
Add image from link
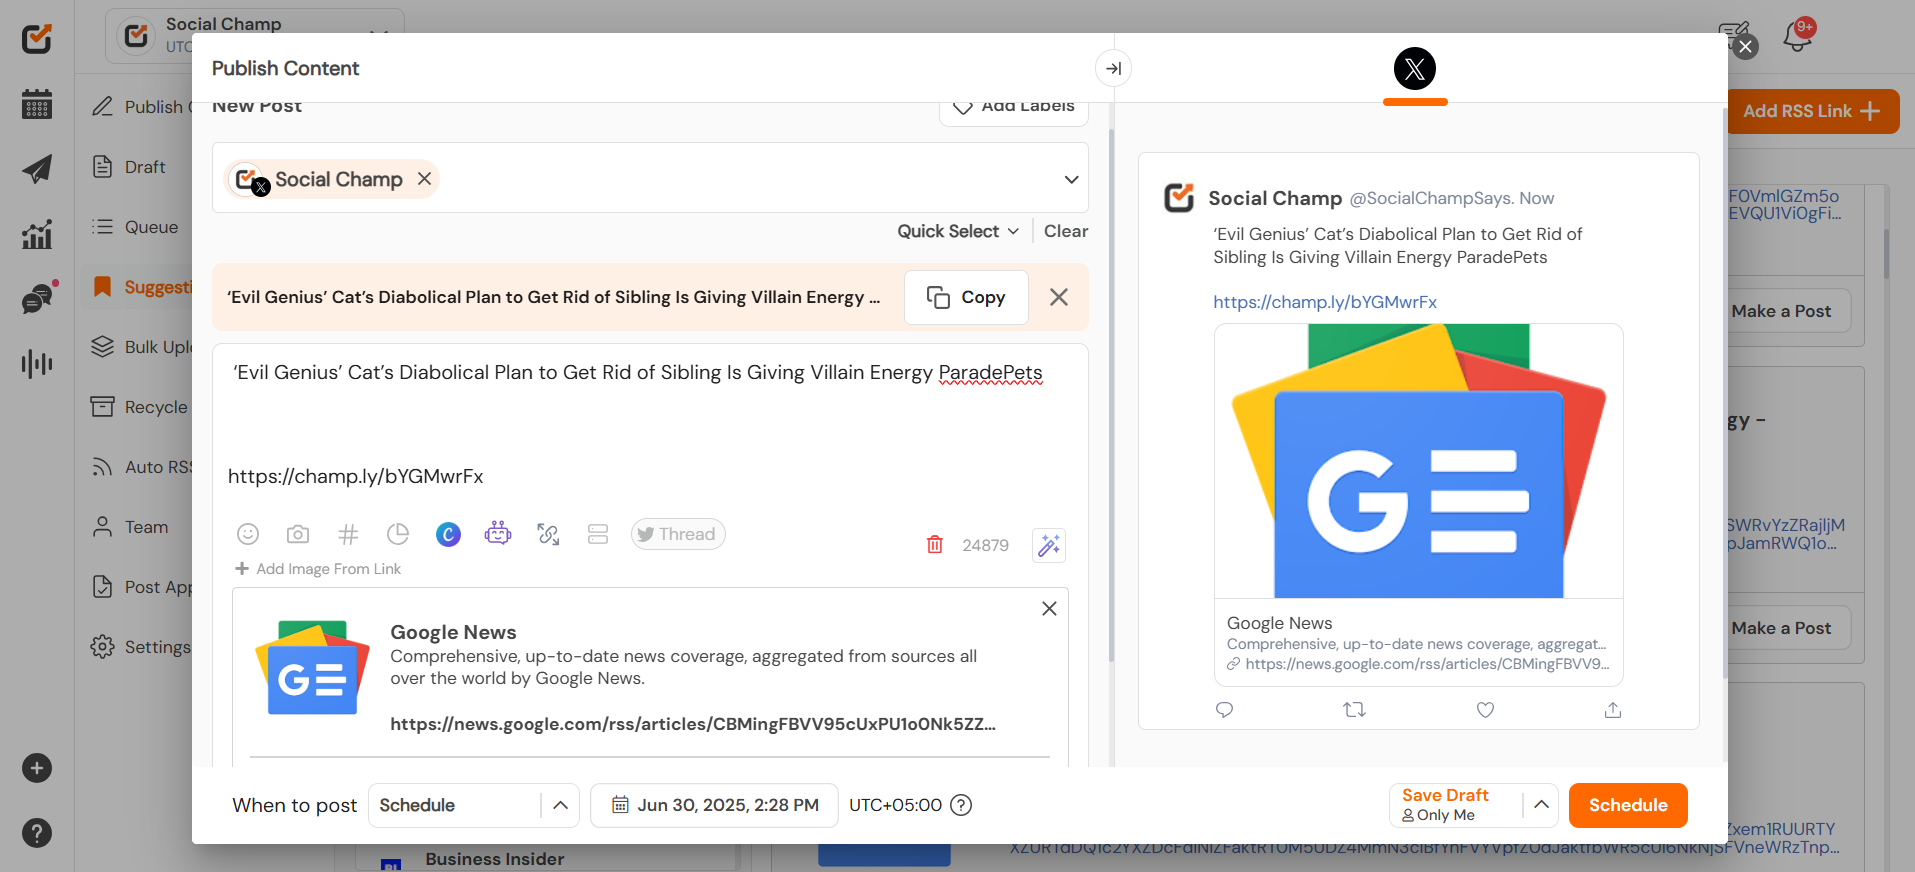point(318,569)
